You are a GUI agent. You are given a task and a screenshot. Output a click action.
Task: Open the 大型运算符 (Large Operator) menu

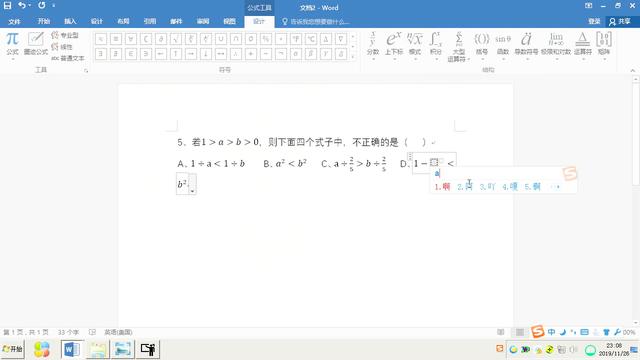459,47
